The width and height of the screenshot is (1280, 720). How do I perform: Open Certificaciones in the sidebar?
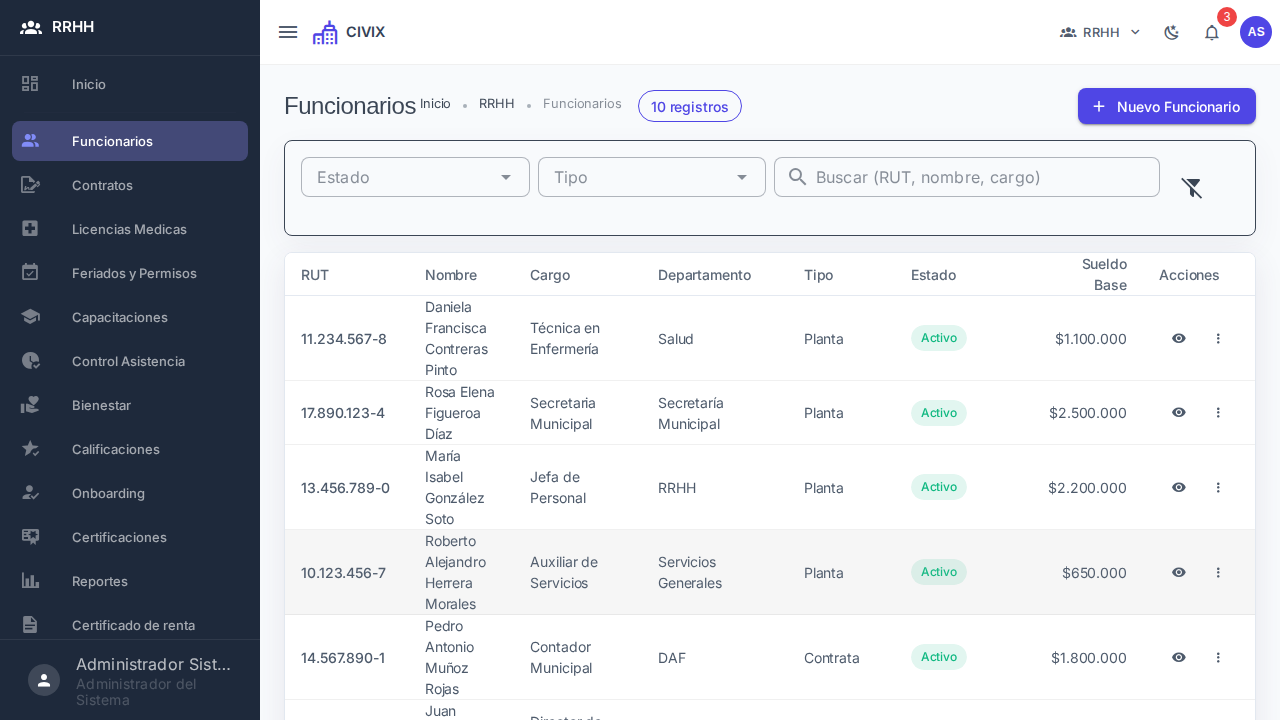click(x=130, y=537)
